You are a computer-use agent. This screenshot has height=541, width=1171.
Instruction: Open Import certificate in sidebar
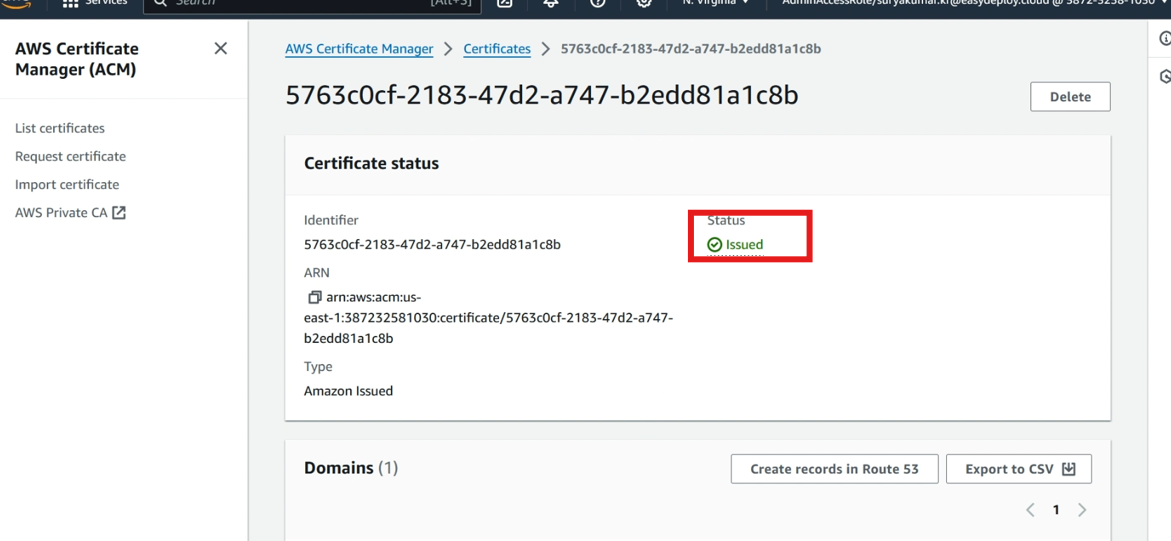point(67,185)
